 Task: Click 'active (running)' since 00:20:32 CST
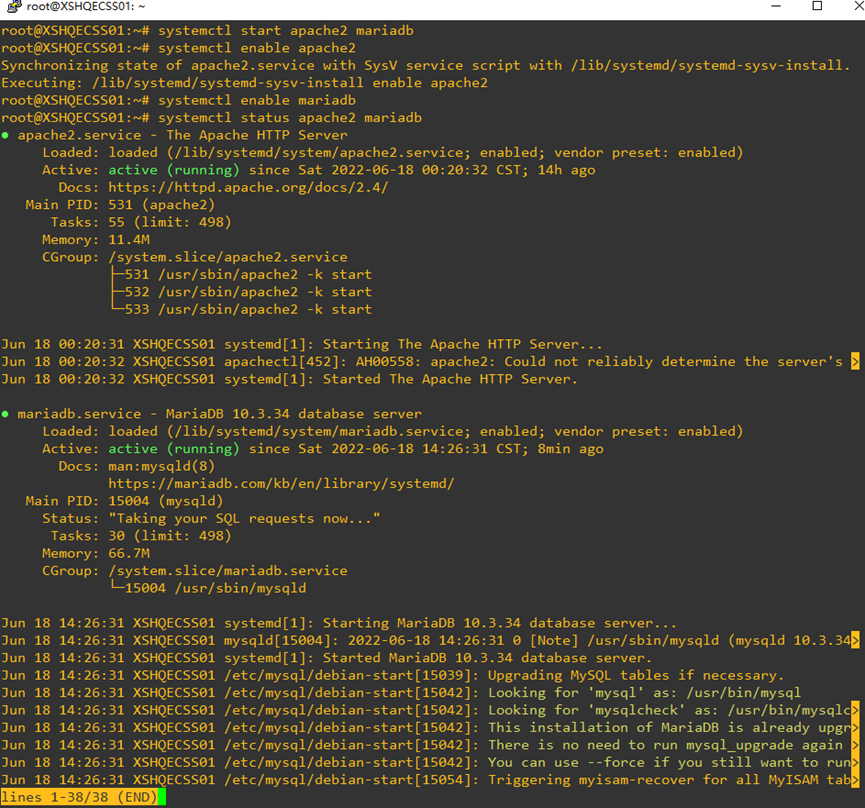point(174,170)
